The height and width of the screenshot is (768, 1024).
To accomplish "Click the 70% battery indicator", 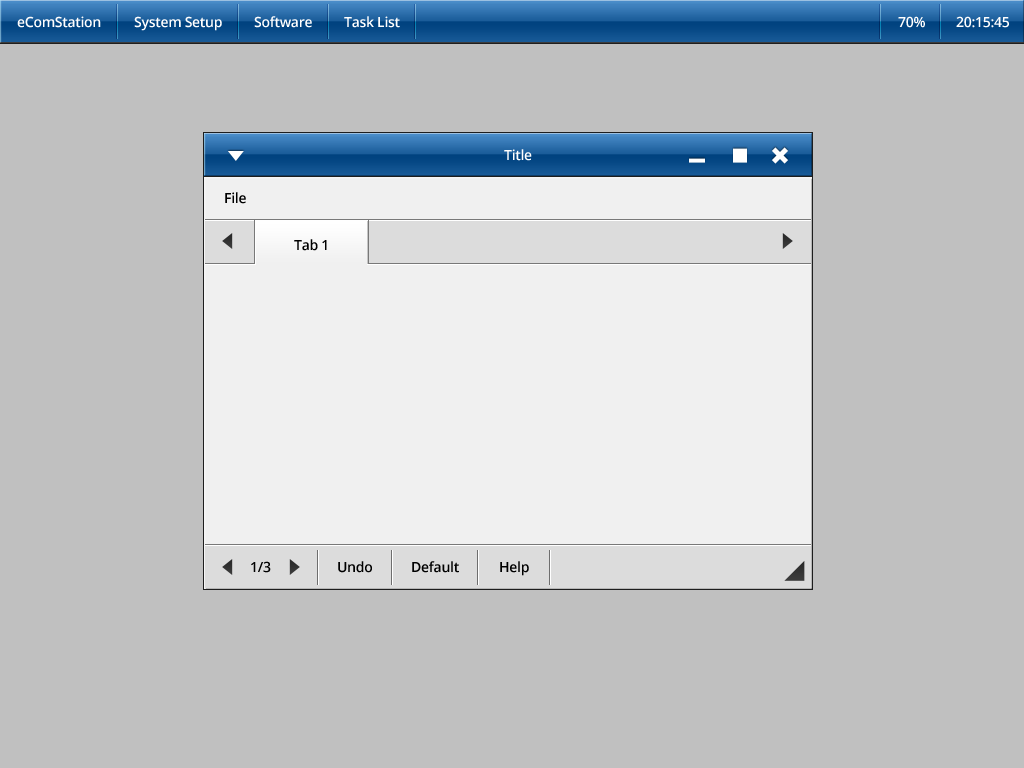I will [911, 22].
